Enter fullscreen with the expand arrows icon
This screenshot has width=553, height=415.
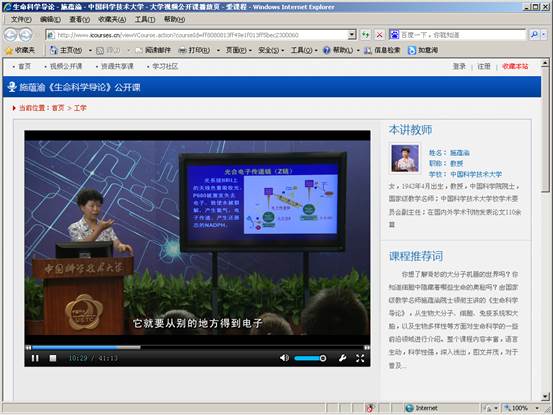360,358
